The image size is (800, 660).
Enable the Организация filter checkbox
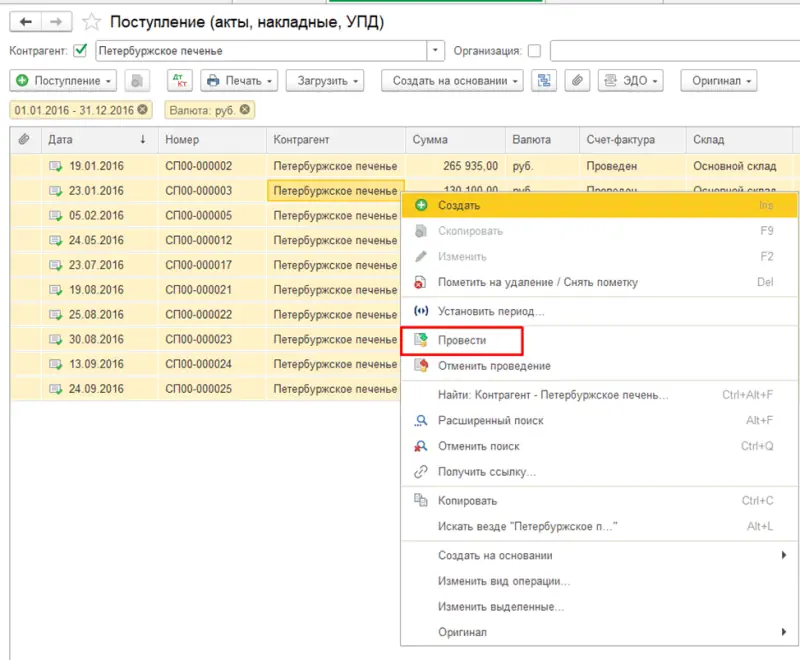[x=536, y=51]
